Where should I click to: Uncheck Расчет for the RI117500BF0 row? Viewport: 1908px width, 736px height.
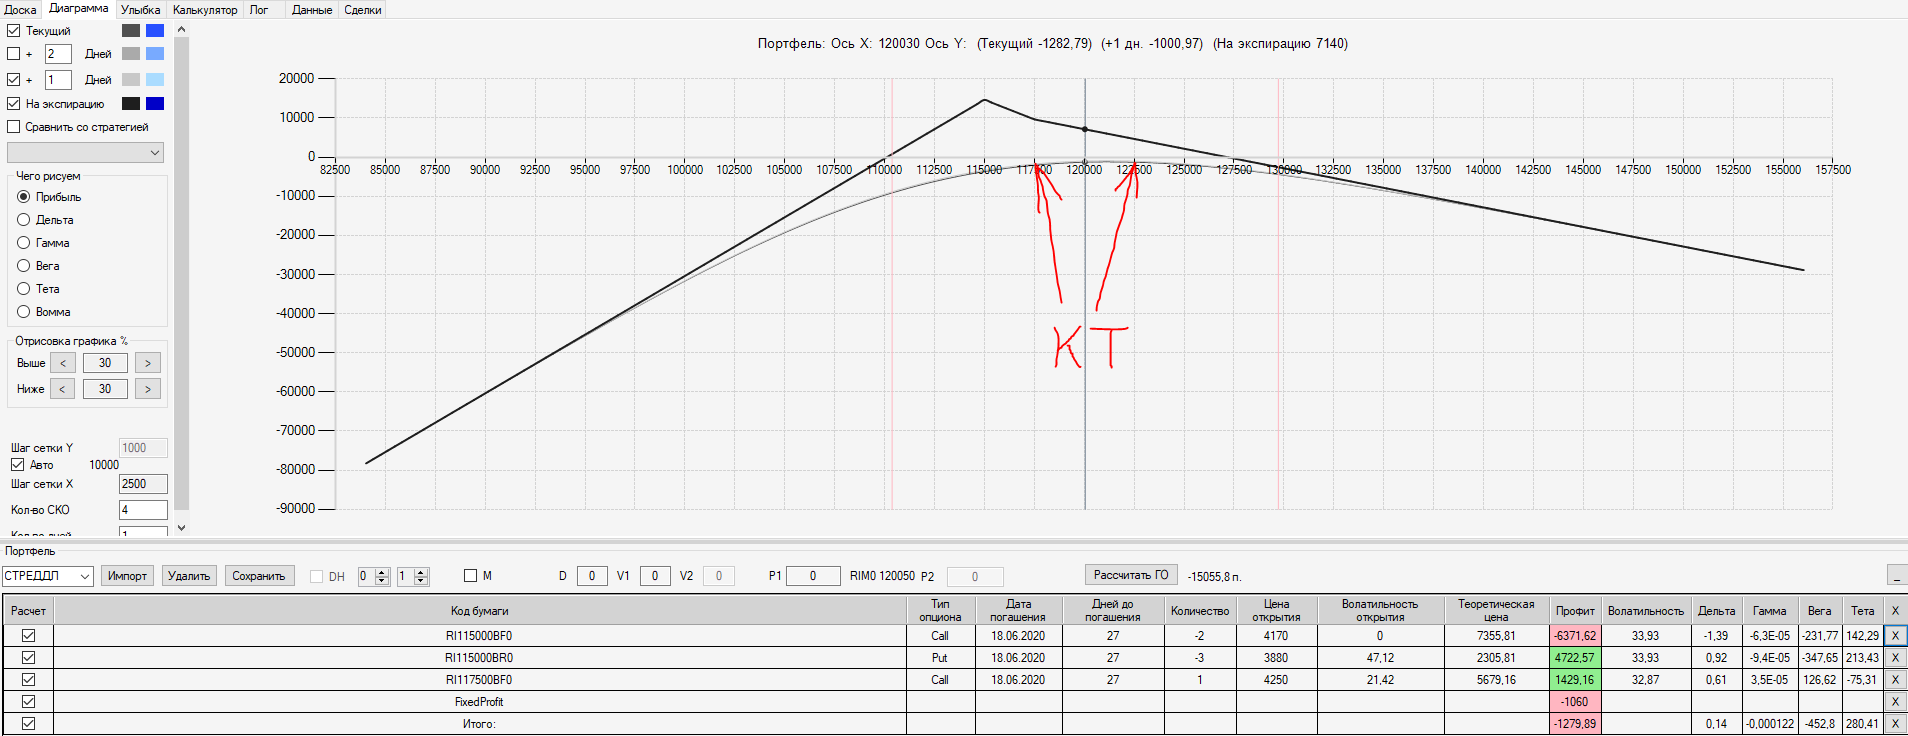[28, 680]
